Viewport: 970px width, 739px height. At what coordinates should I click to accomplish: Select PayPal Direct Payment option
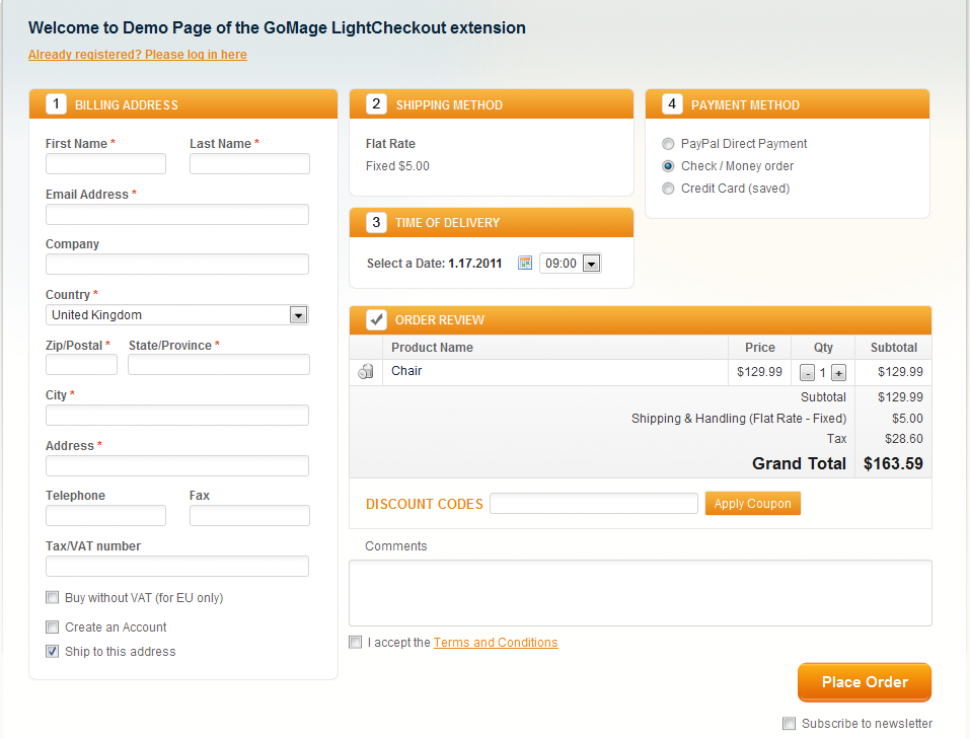668,144
